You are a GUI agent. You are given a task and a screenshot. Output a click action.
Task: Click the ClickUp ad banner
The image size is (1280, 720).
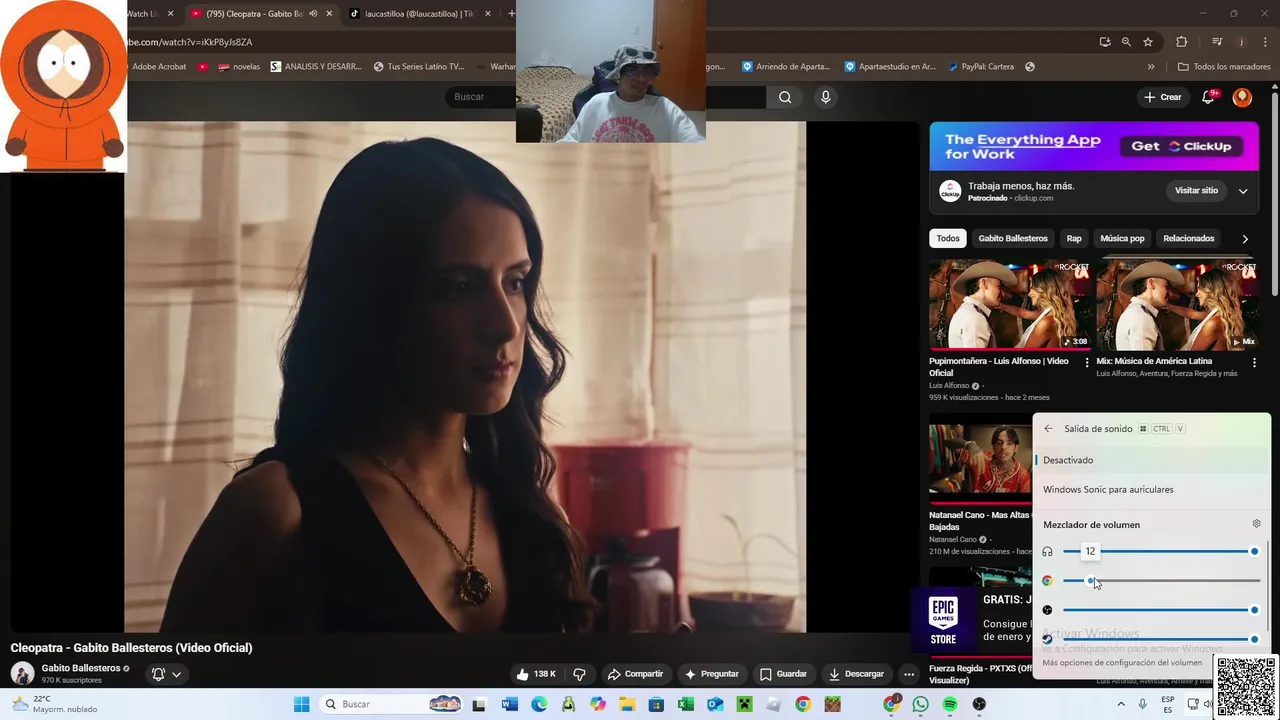(x=1094, y=147)
